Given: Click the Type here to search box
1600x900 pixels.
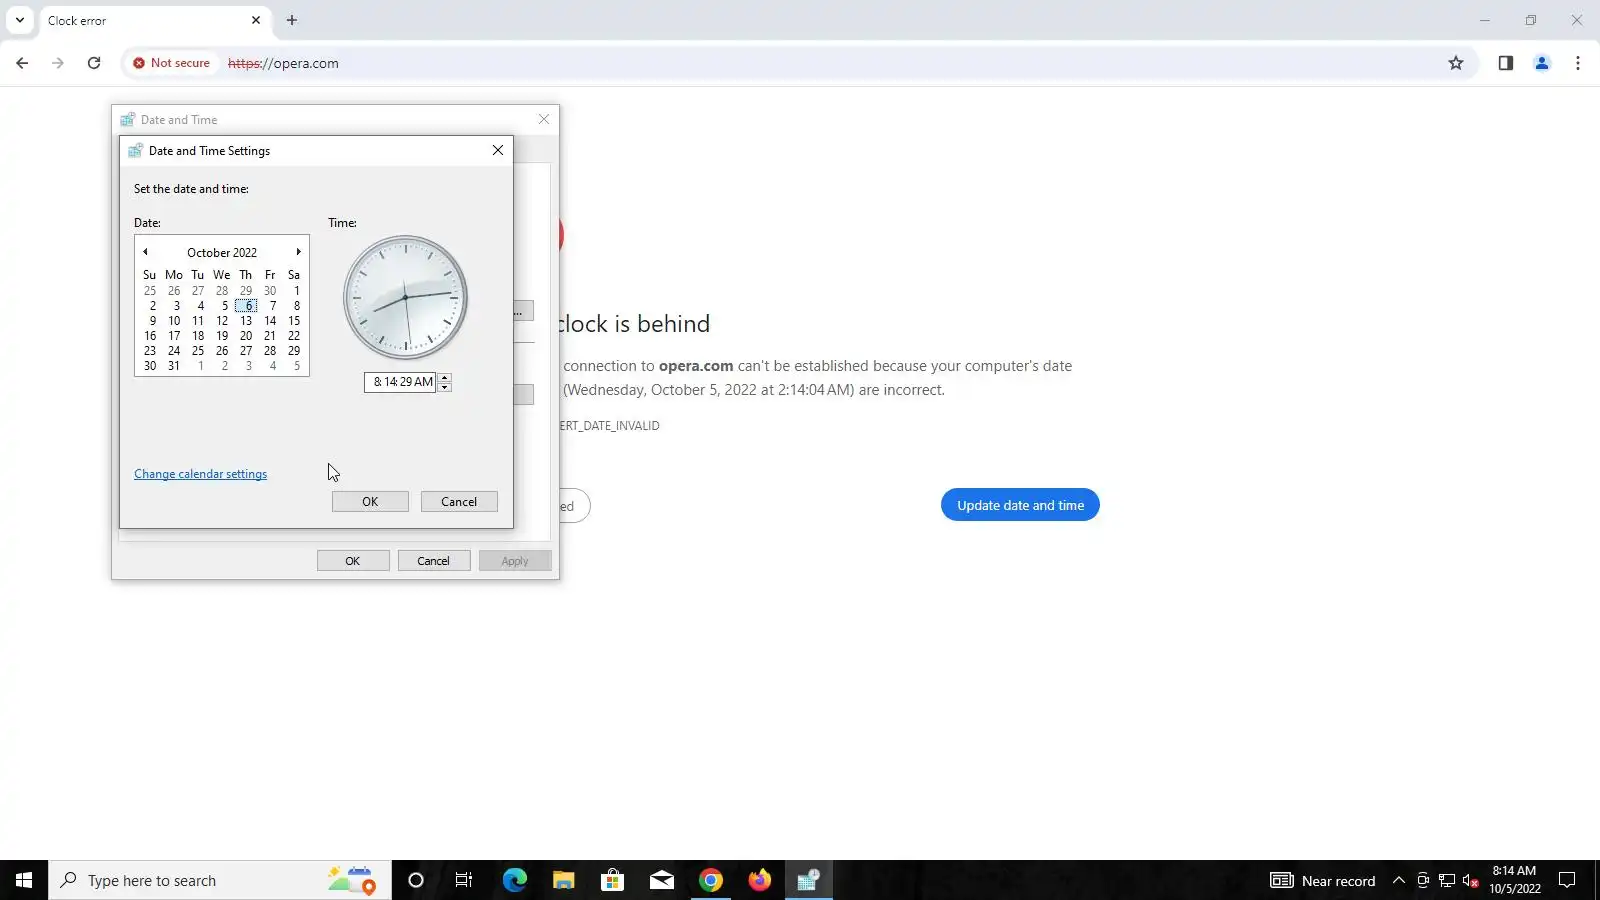Looking at the screenshot, I should click(220, 880).
